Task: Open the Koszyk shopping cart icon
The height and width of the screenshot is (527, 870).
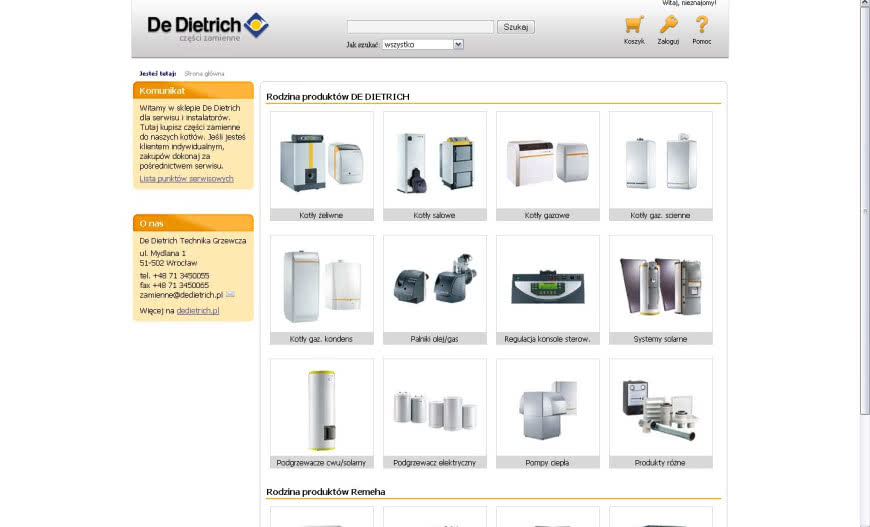Action: pyautogui.click(x=634, y=24)
